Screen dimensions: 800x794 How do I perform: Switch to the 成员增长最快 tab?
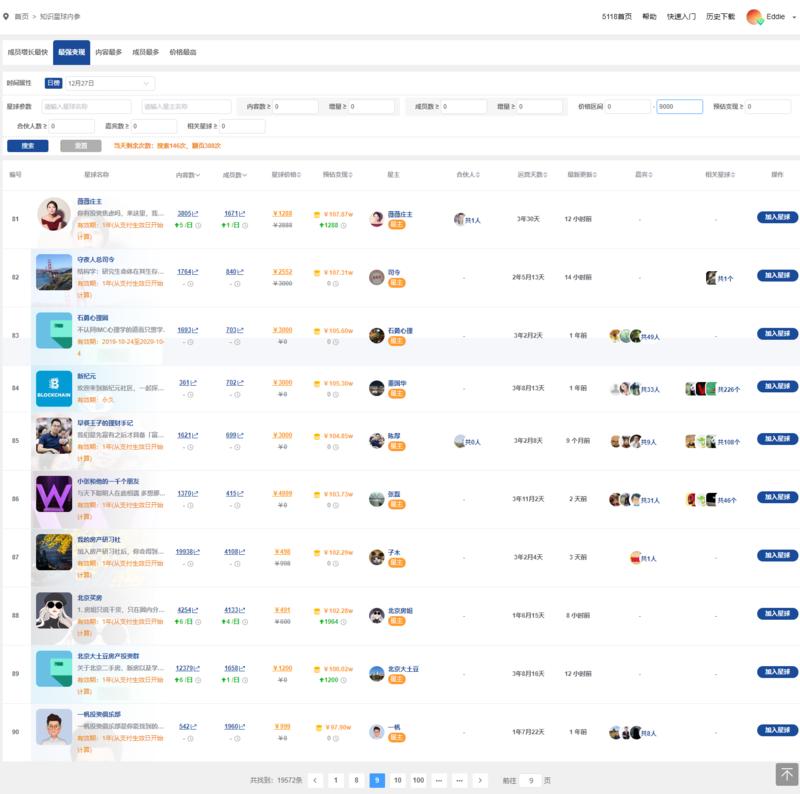click(27, 52)
